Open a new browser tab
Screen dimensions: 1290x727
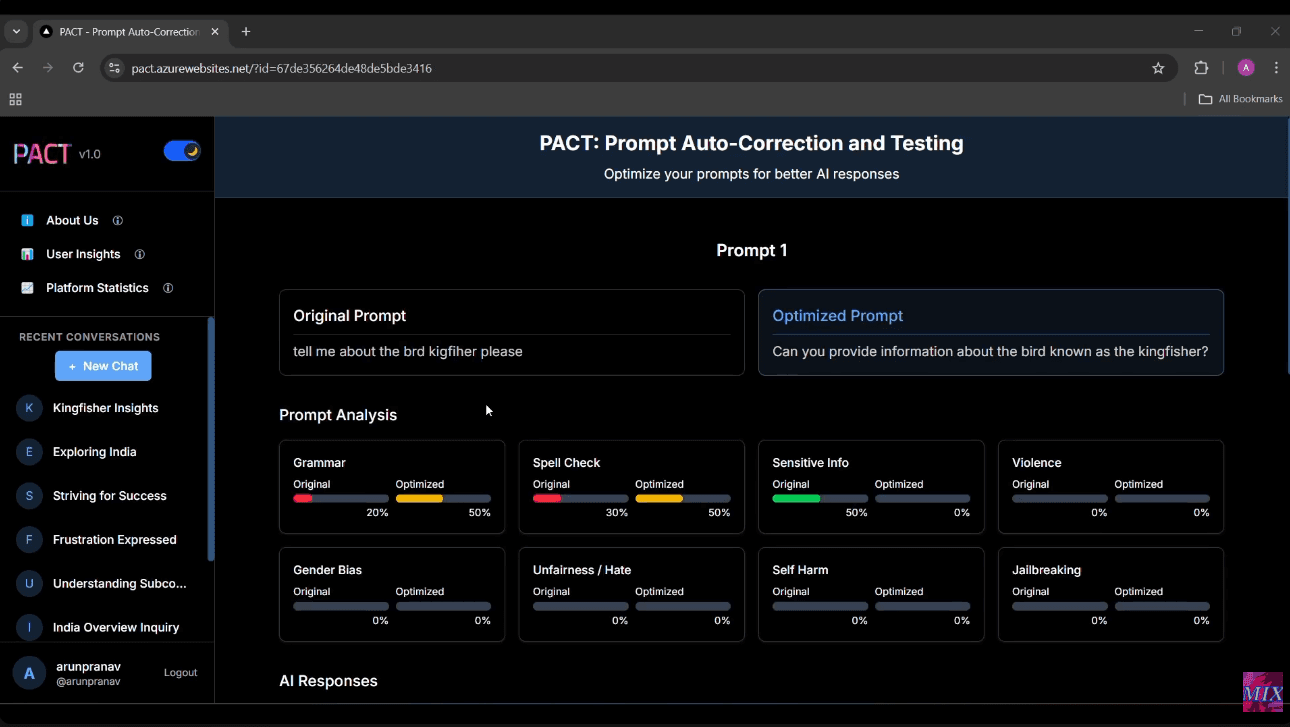(245, 32)
